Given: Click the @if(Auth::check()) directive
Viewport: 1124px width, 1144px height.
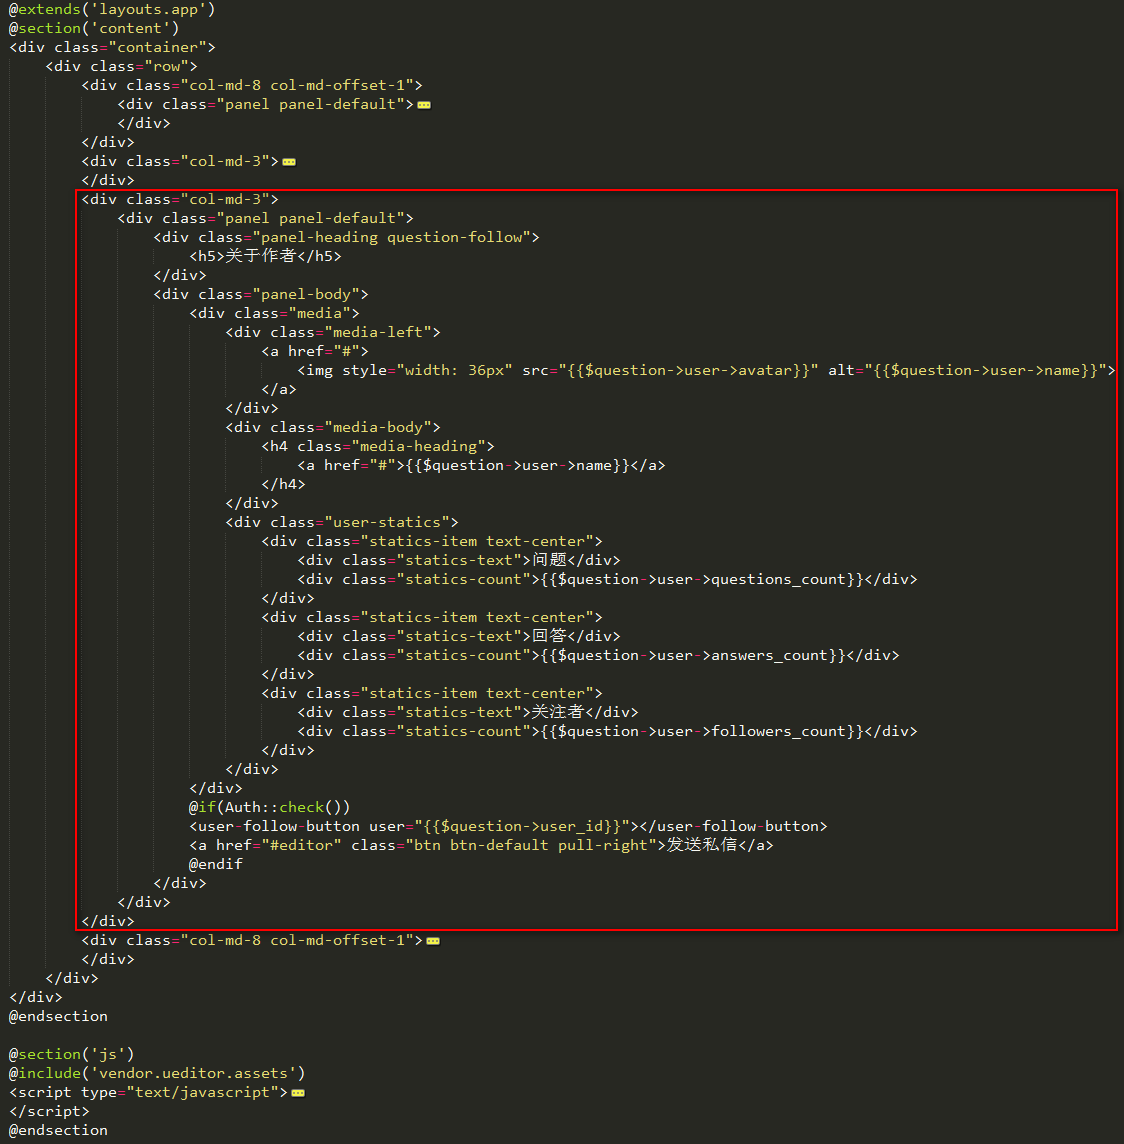Looking at the screenshot, I should (x=269, y=807).
